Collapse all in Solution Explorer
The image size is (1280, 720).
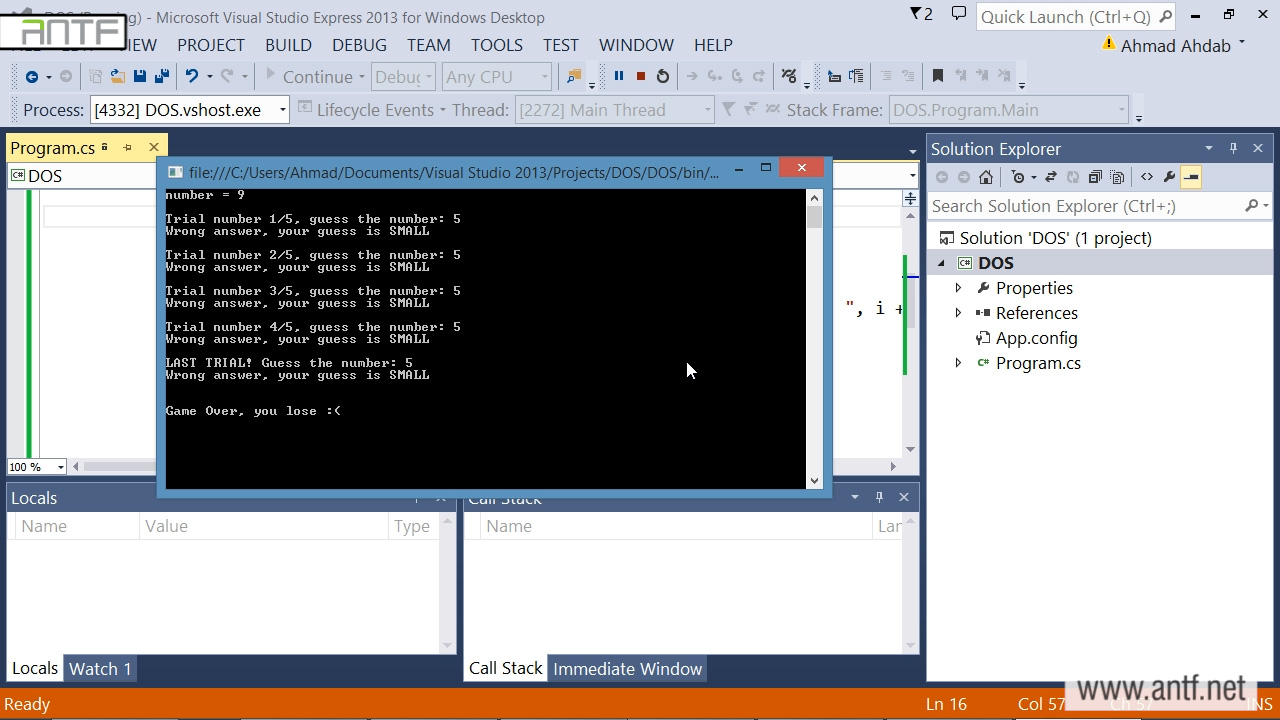pos(1095,177)
